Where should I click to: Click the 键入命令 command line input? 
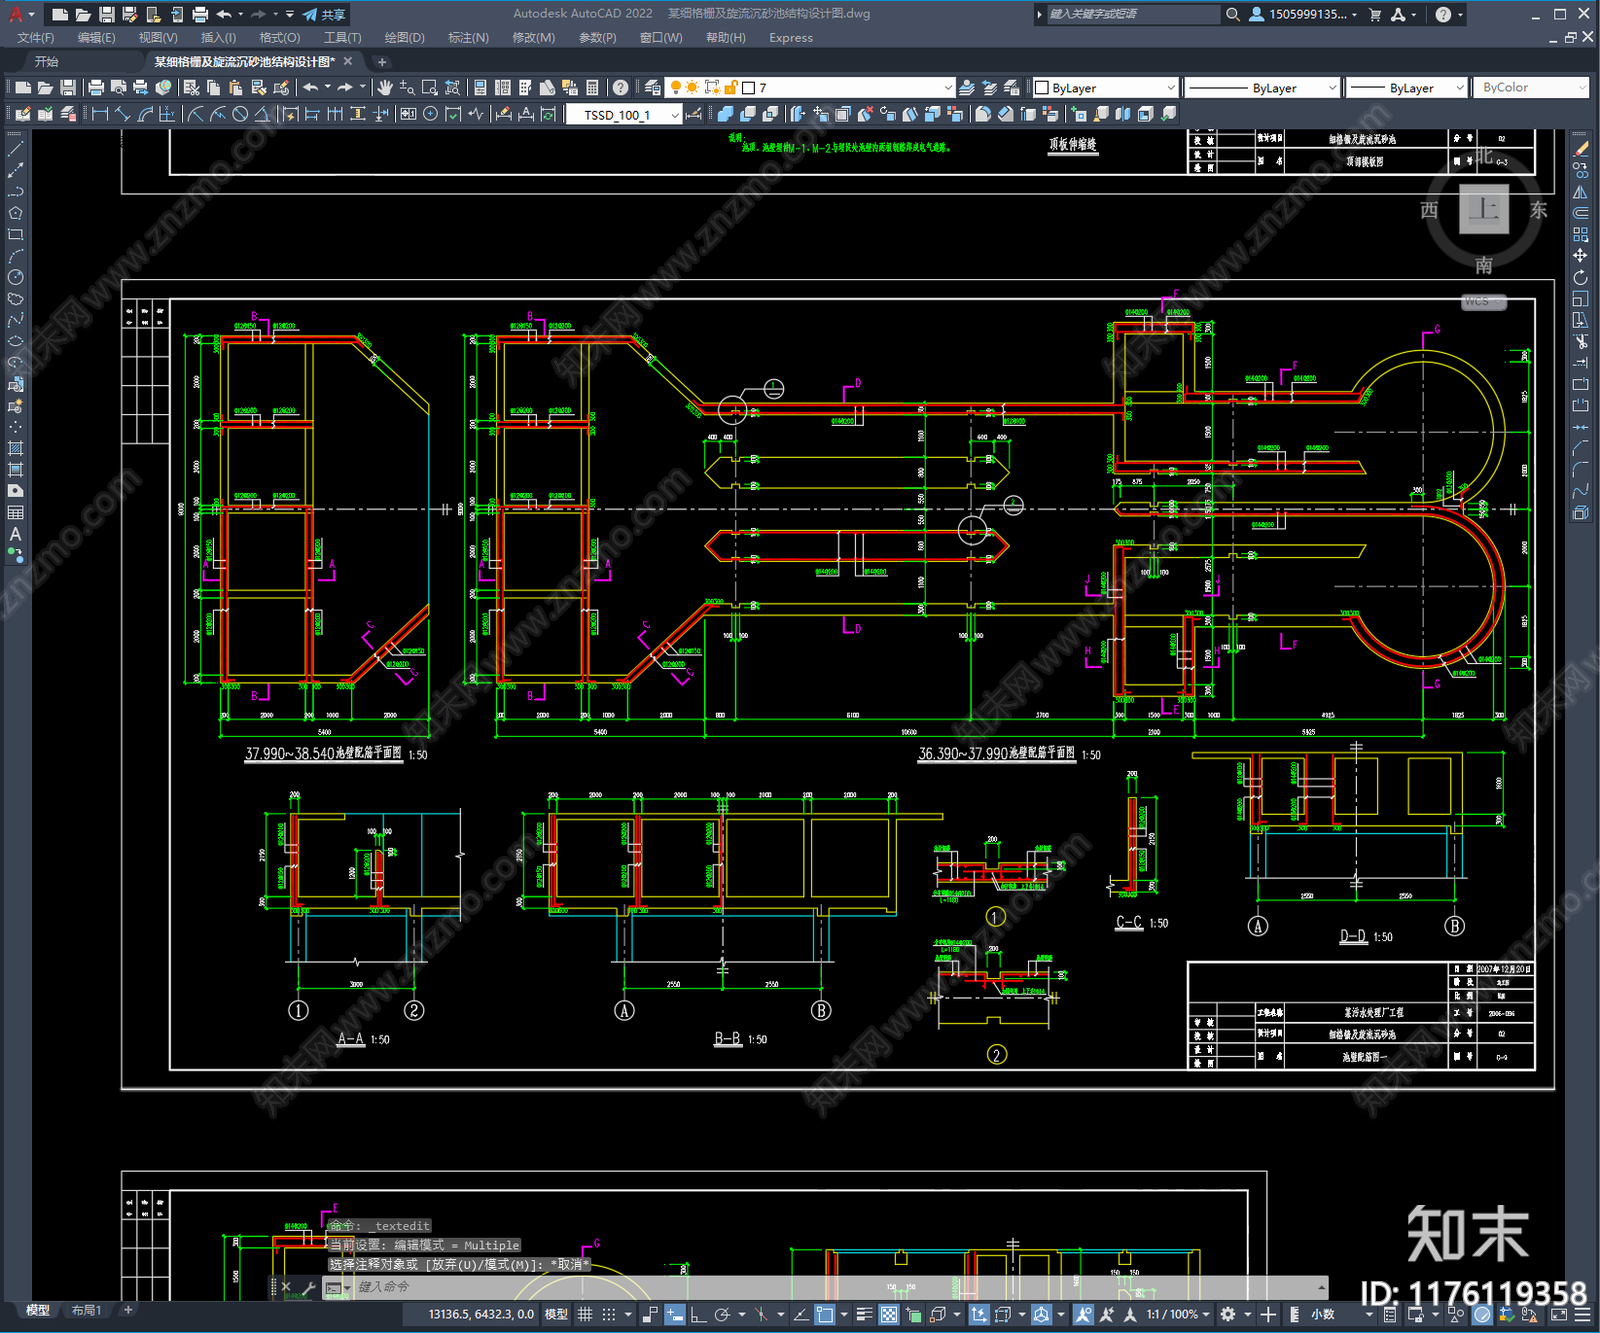tap(835, 1287)
